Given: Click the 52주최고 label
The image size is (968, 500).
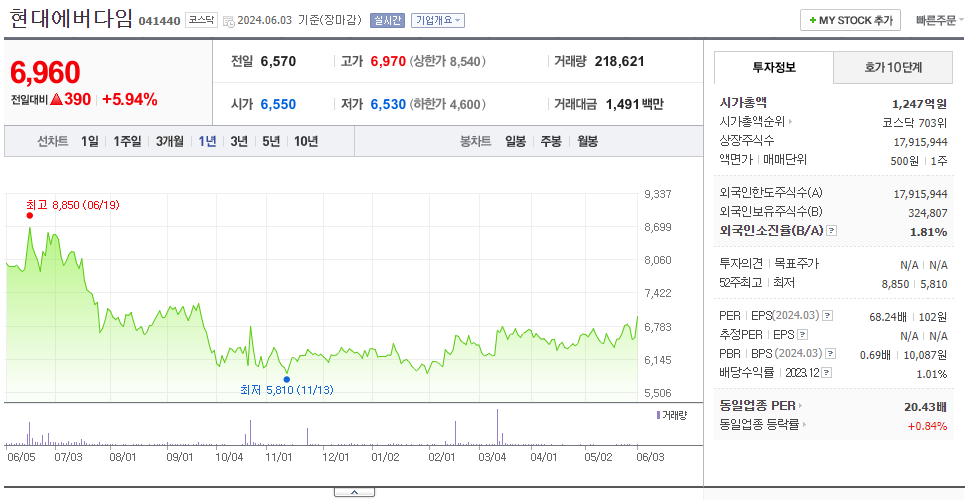Looking at the screenshot, I should tap(741, 283).
